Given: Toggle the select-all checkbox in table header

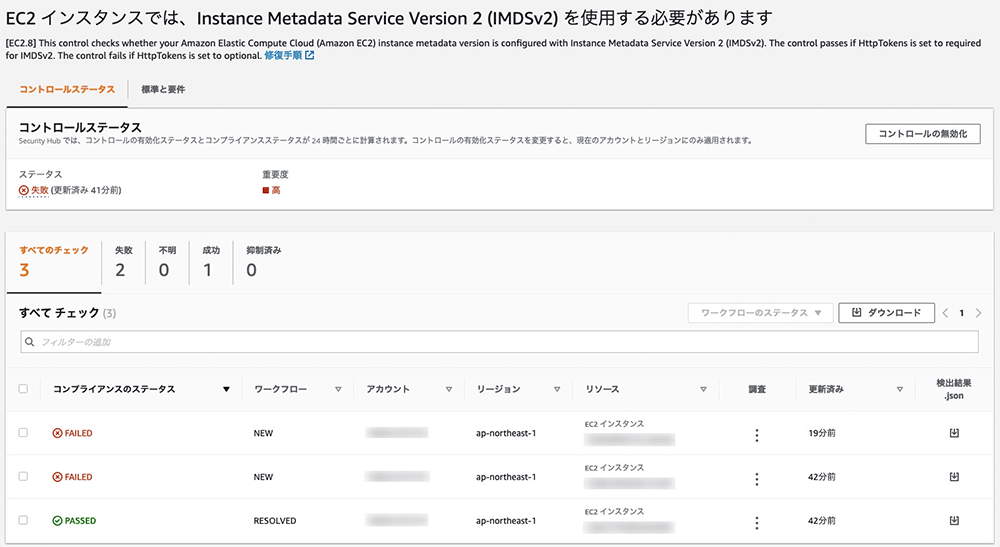Looking at the screenshot, I should [24, 389].
